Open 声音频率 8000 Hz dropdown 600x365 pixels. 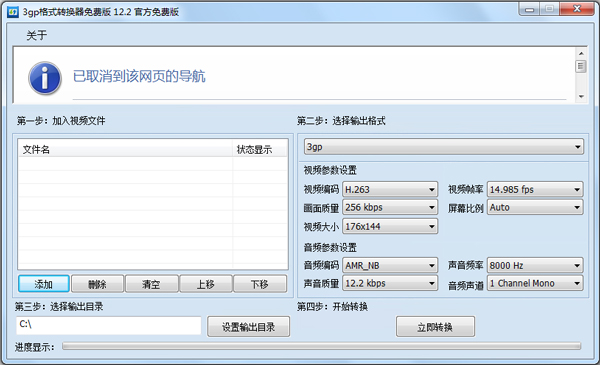coord(535,265)
